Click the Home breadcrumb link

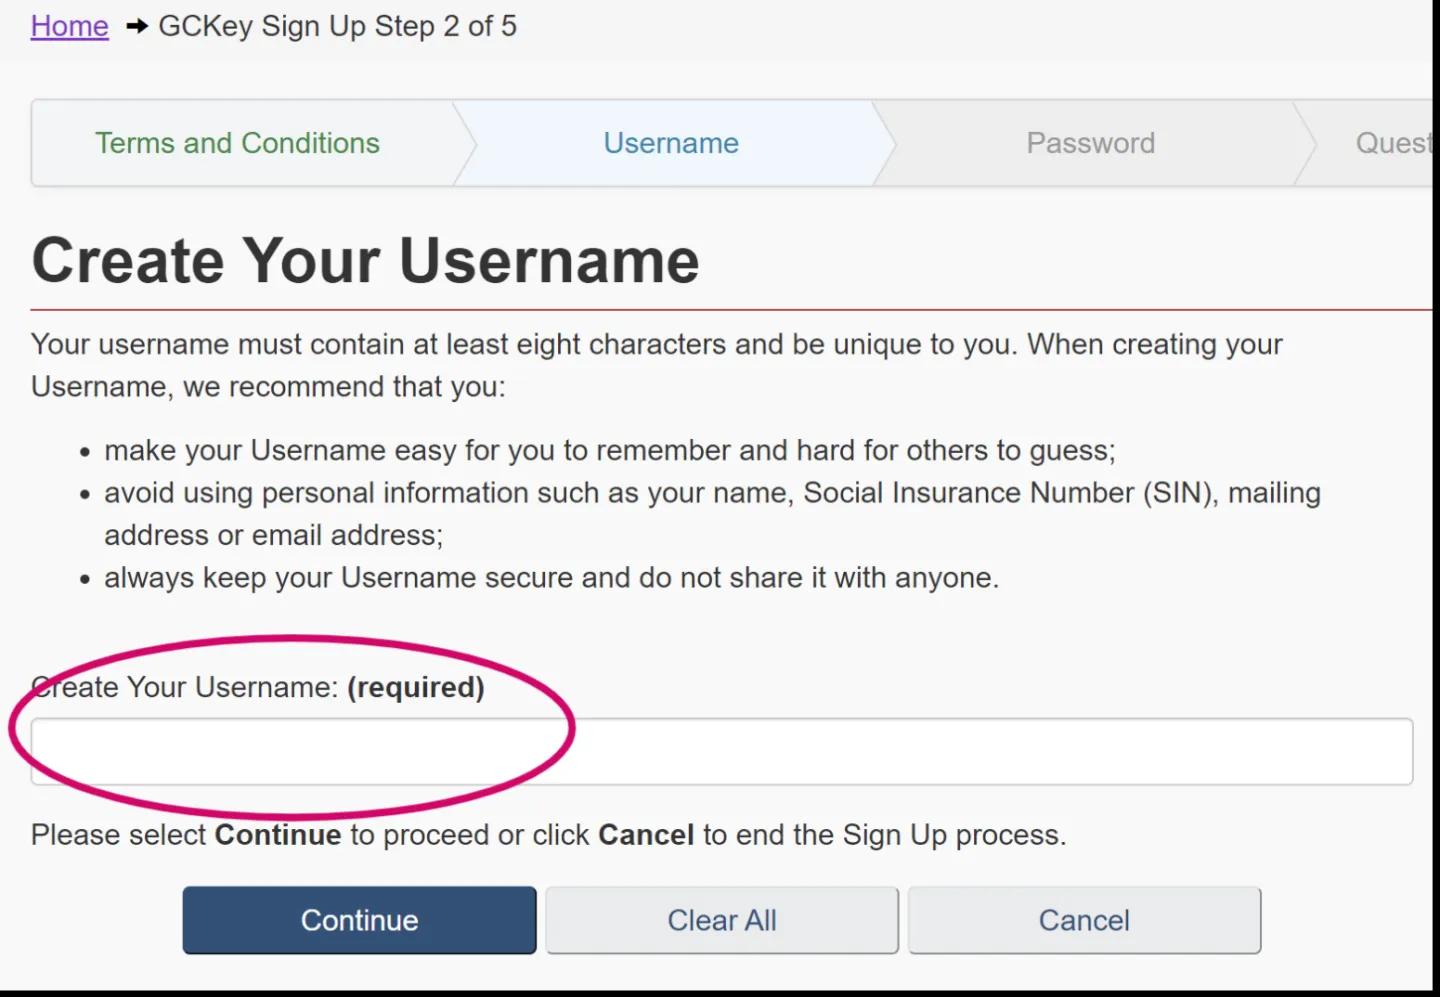(x=69, y=26)
